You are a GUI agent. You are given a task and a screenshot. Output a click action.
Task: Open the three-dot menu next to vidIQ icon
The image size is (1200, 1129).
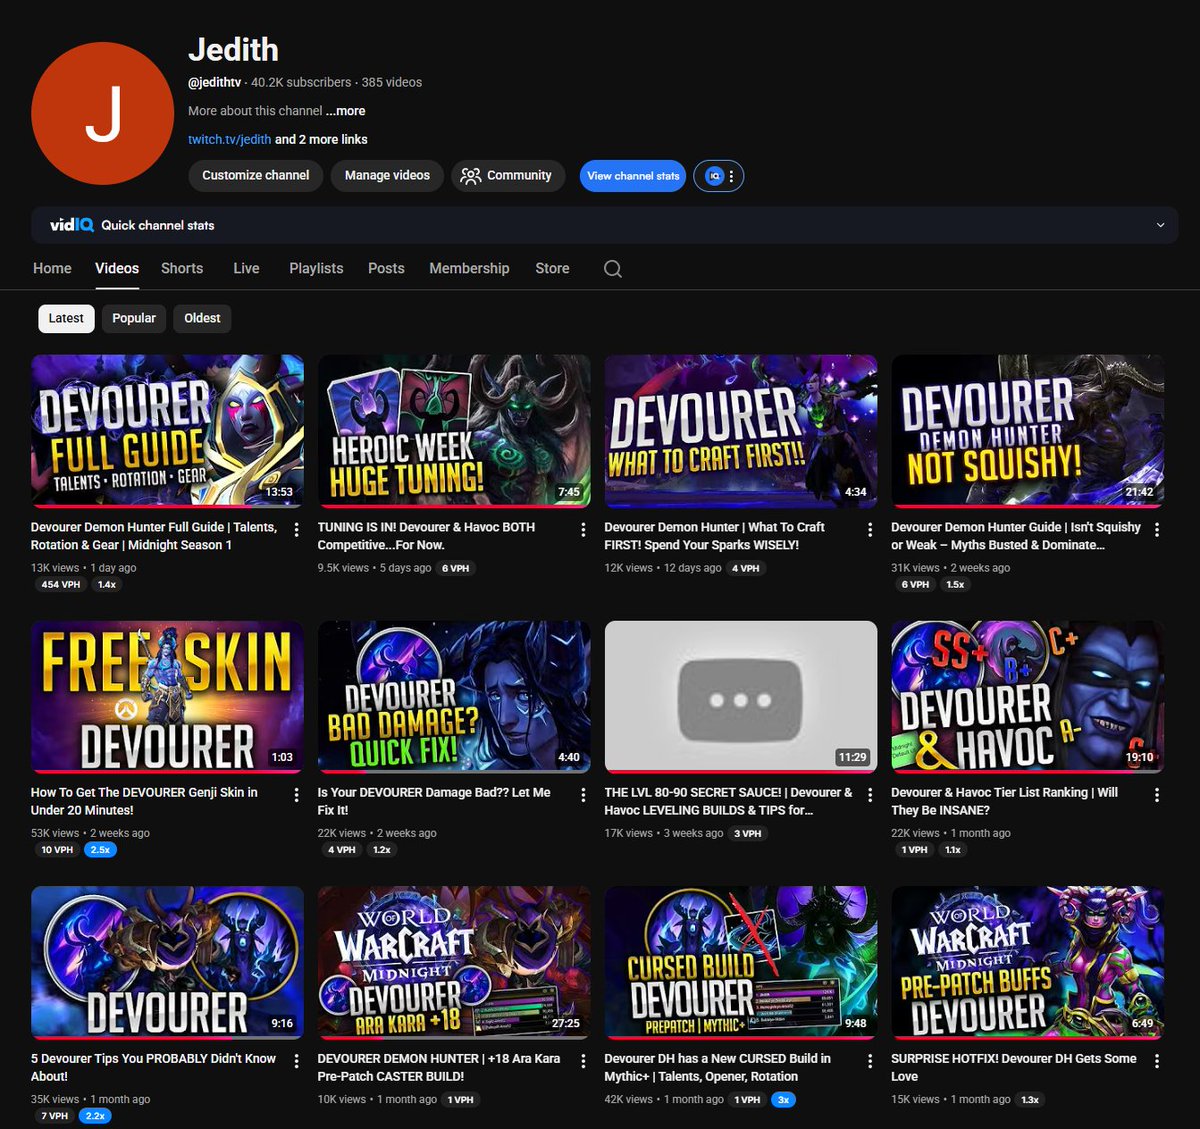[x=731, y=176]
